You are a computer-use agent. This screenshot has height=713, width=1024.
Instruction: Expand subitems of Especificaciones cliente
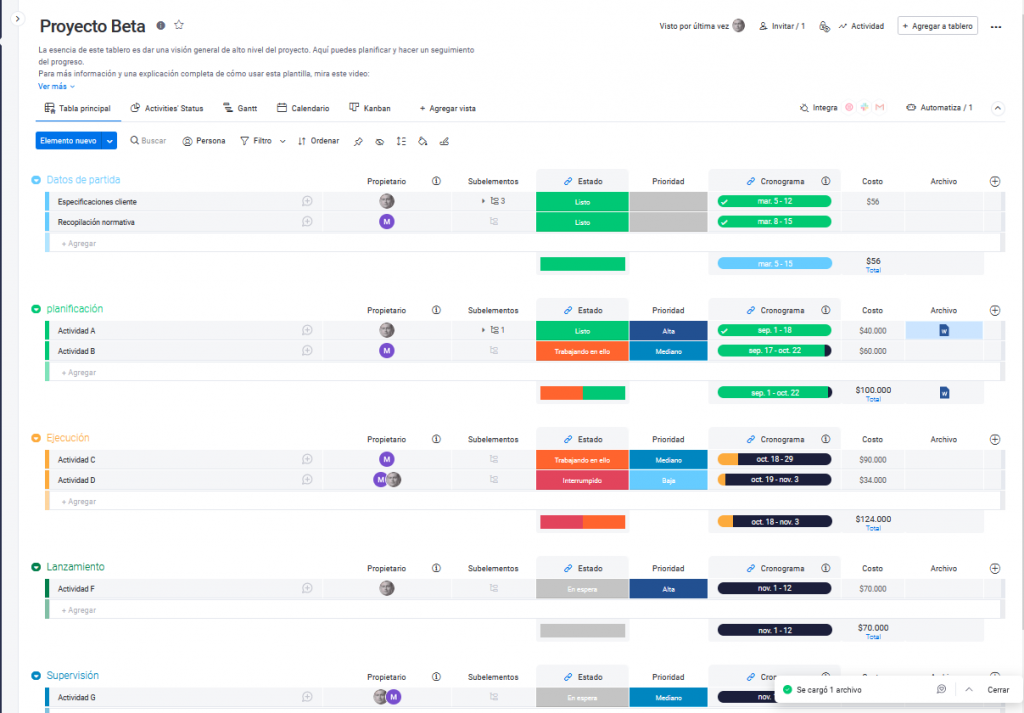point(483,201)
